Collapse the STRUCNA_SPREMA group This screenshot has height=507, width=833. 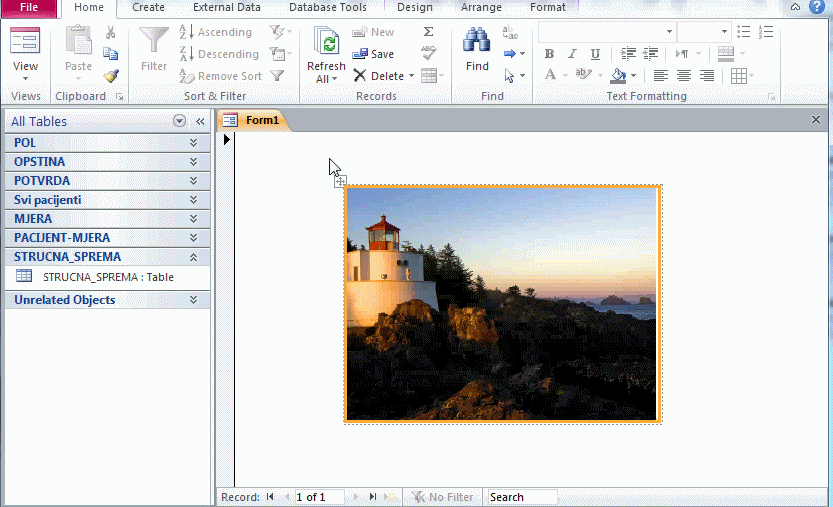click(x=193, y=257)
